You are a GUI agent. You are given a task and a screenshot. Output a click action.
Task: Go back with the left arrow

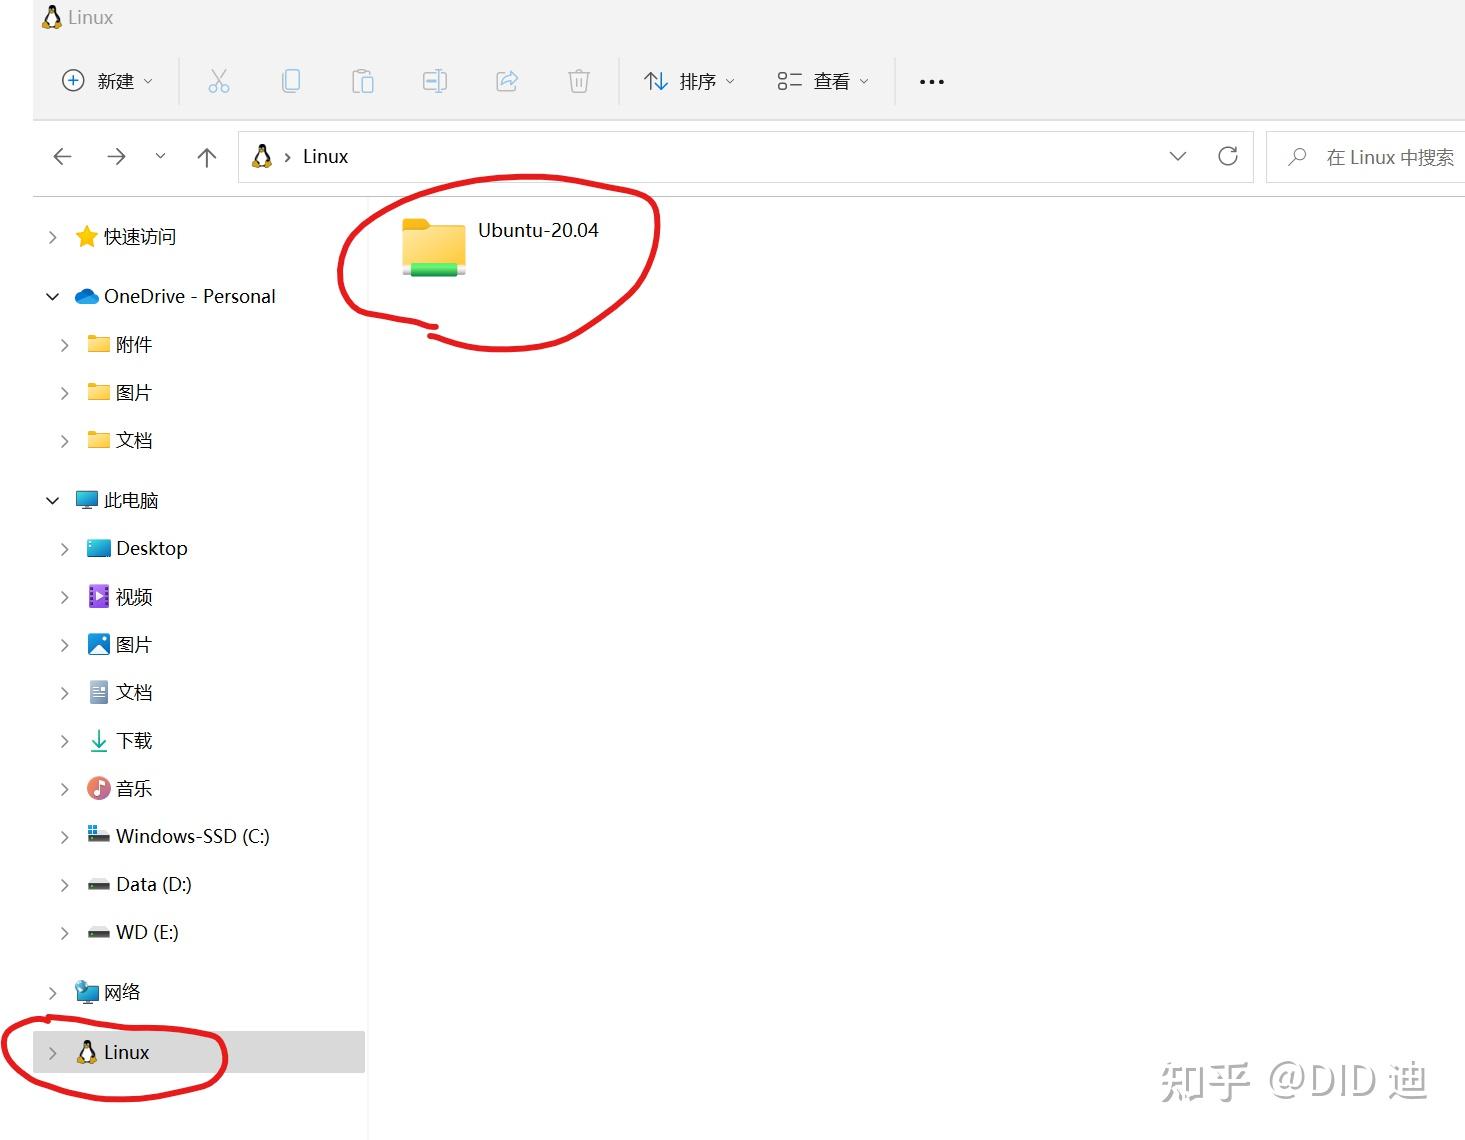[63, 157]
